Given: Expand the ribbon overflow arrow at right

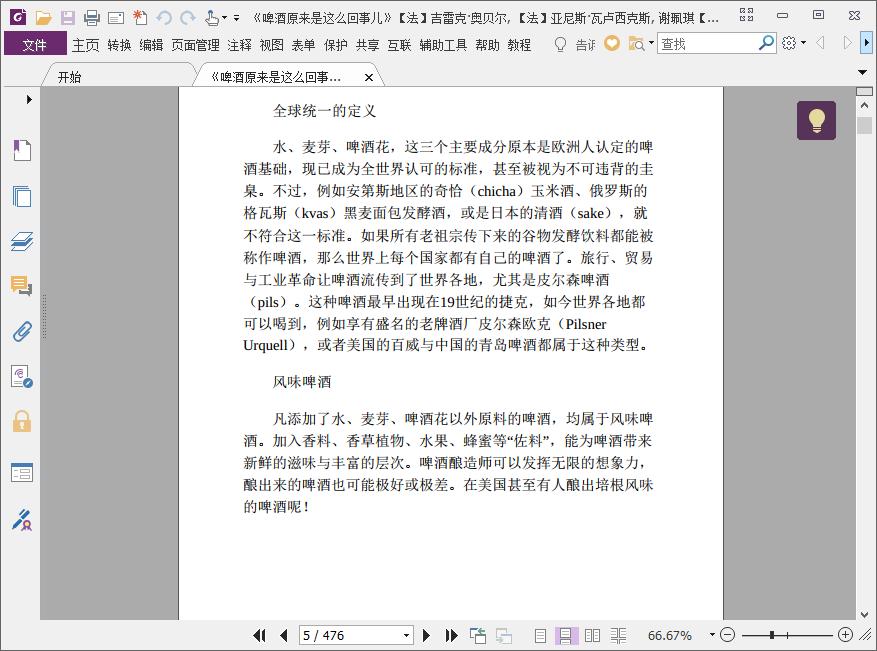Looking at the screenshot, I should (866, 43).
